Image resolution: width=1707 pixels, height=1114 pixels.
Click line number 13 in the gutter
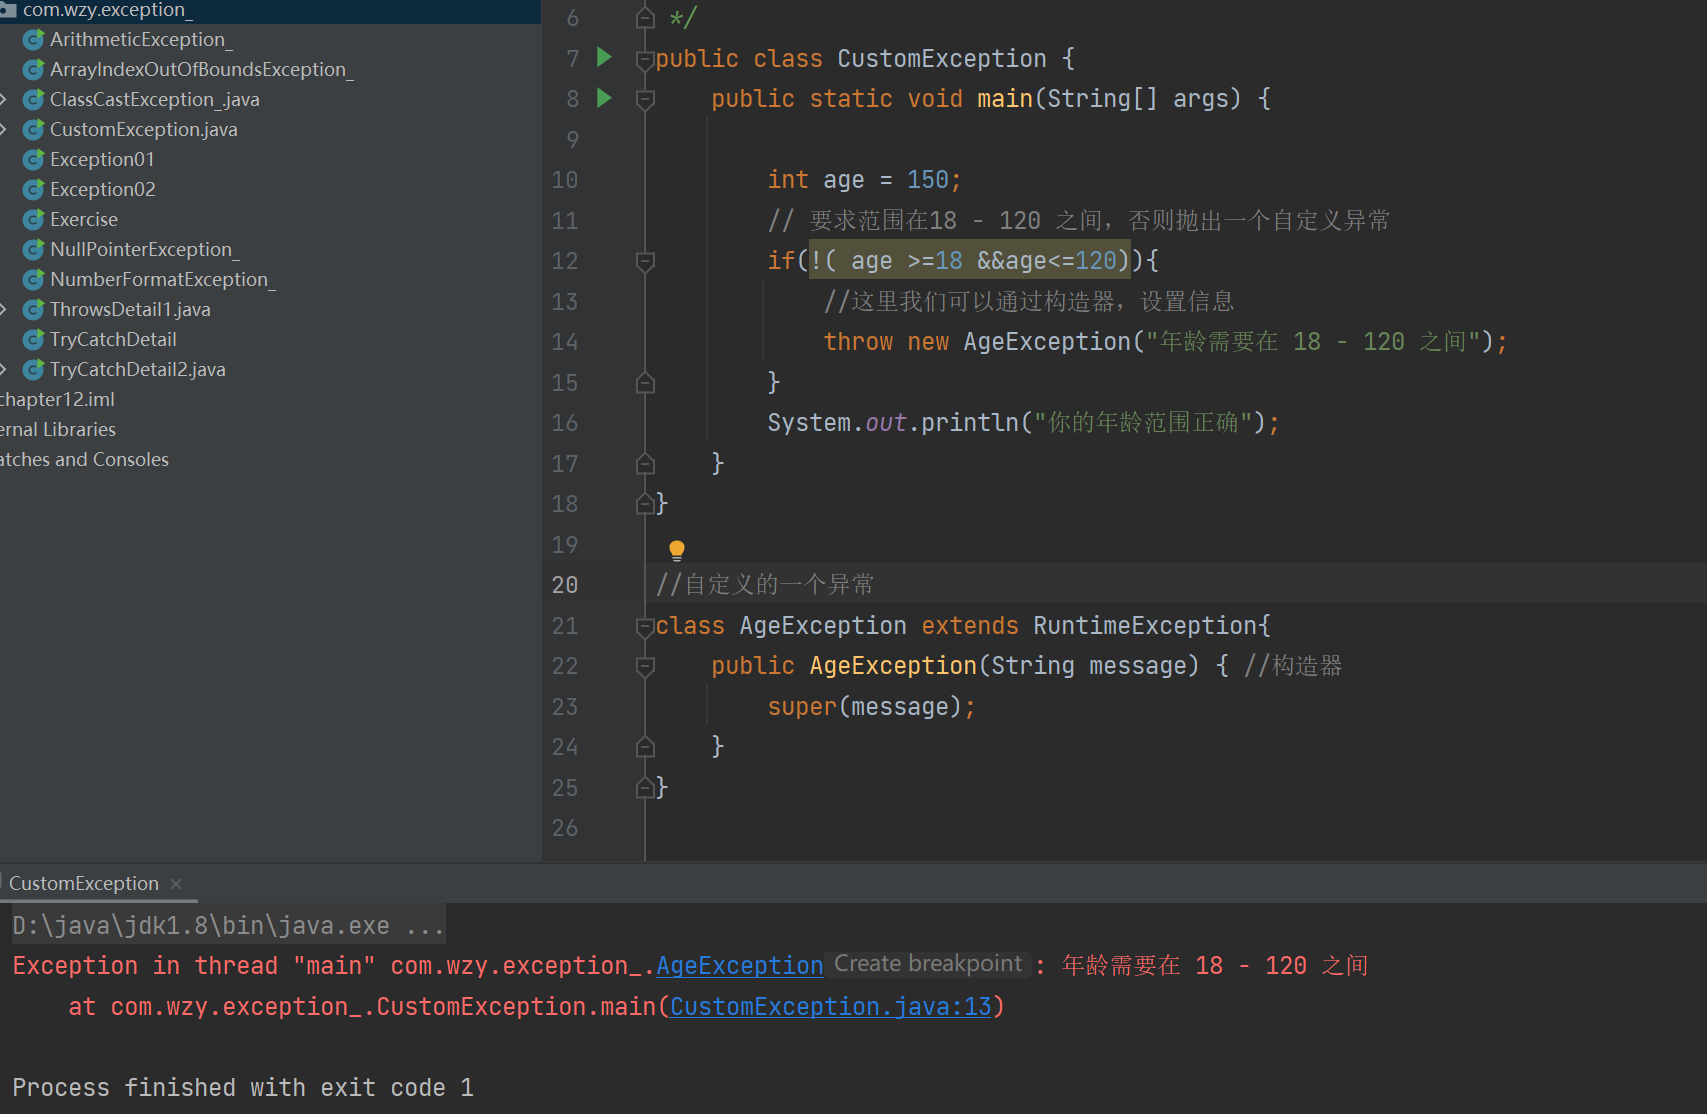tap(565, 302)
